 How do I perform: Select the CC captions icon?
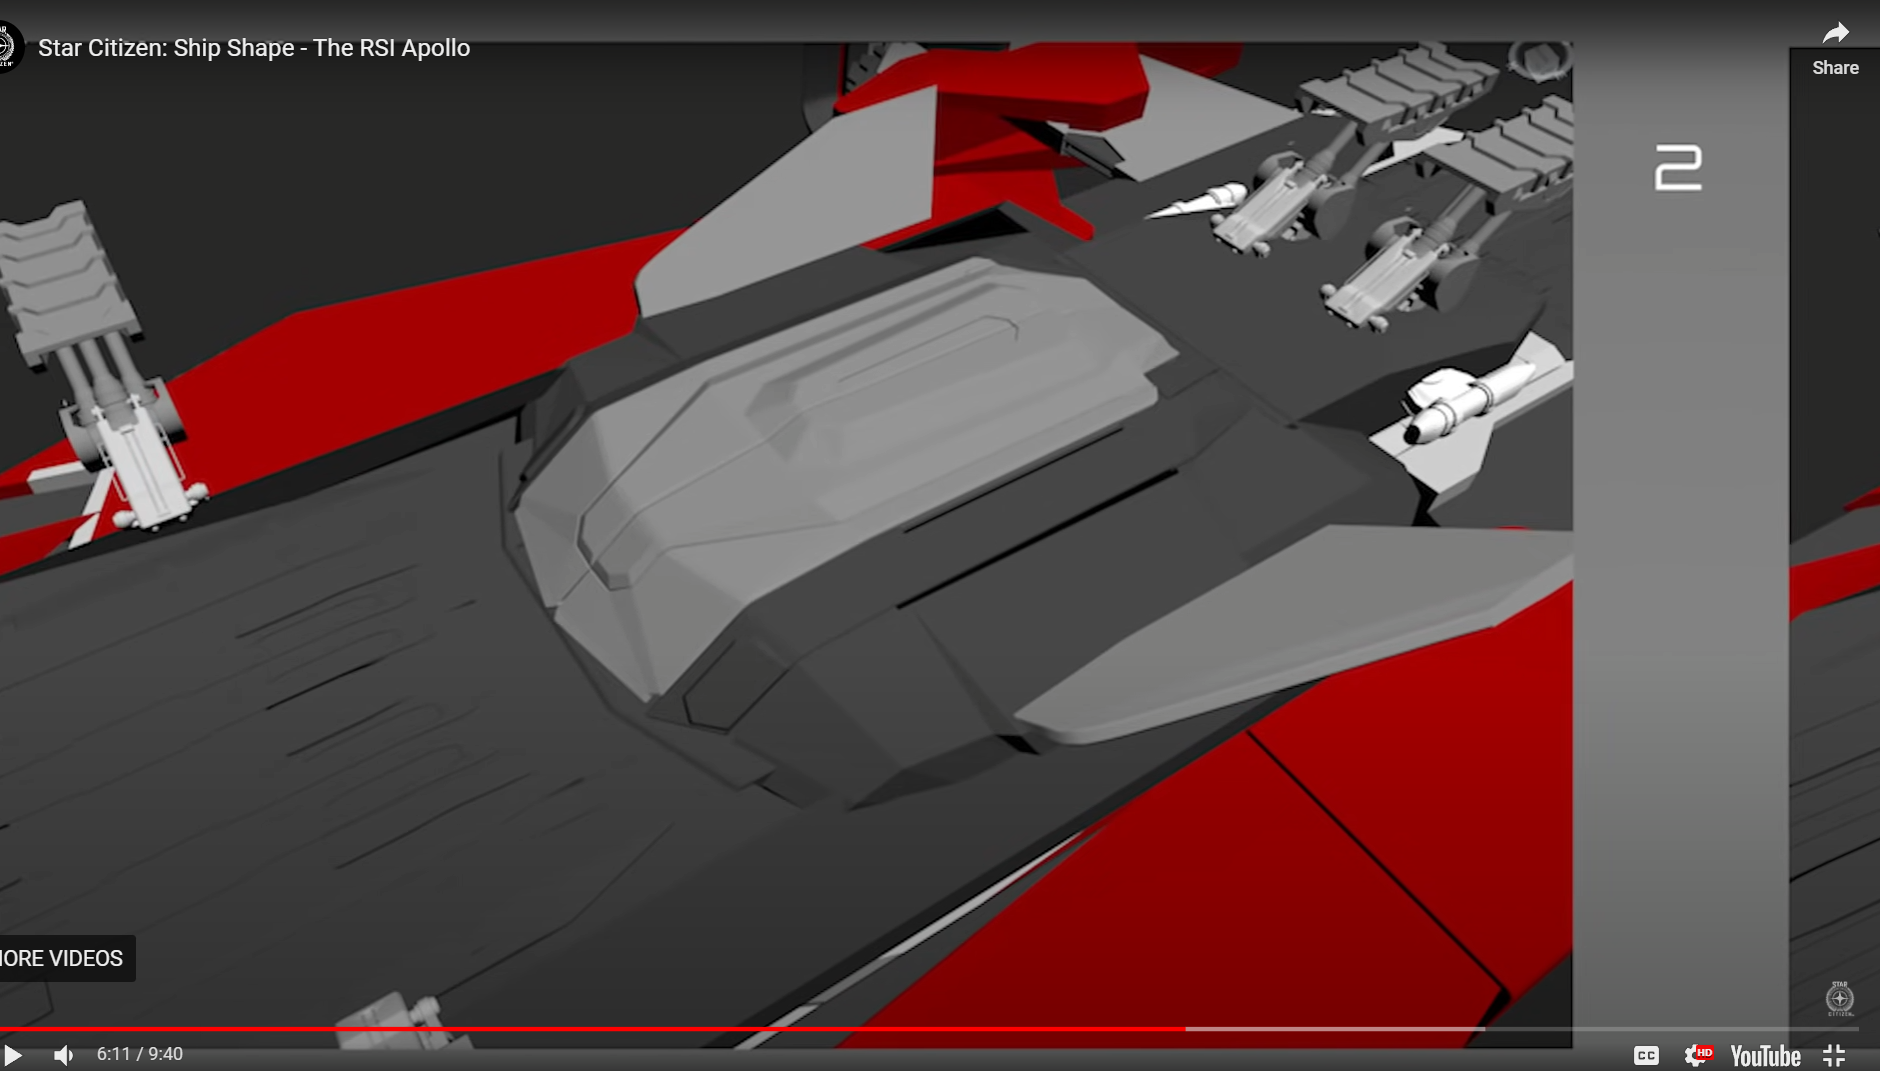pos(1647,1055)
